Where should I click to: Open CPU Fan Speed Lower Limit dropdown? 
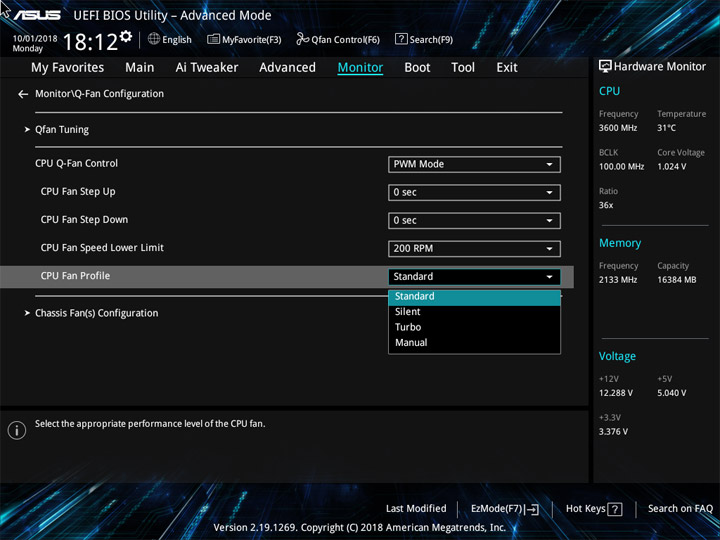click(x=474, y=249)
